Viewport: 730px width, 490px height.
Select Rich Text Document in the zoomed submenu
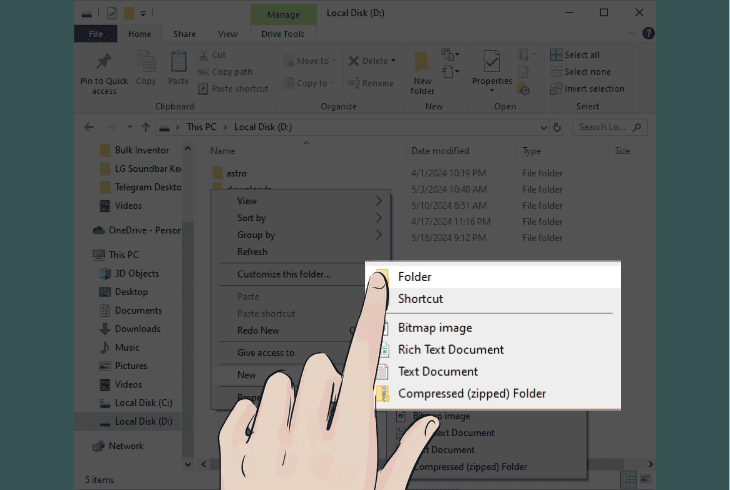point(493,350)
